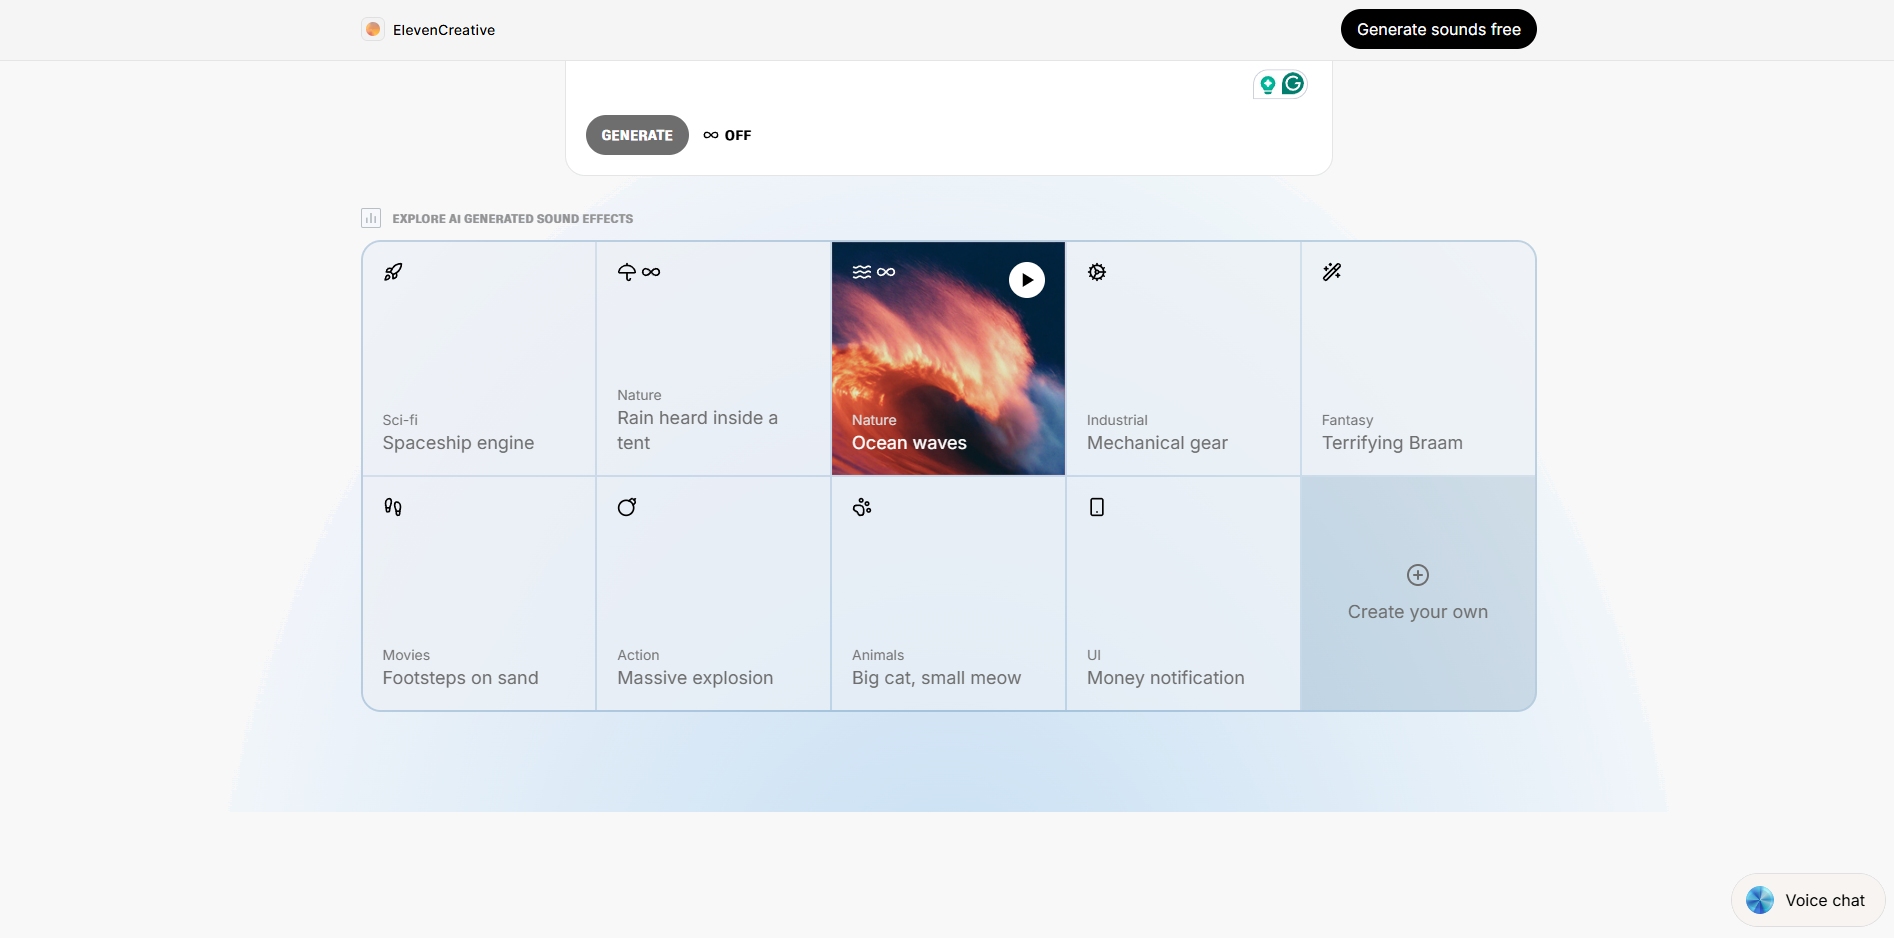1894x938 pixels.
Task: Click the Grammarly icon in the text box
Action: pyautogui.click(x=1293, y=84)
